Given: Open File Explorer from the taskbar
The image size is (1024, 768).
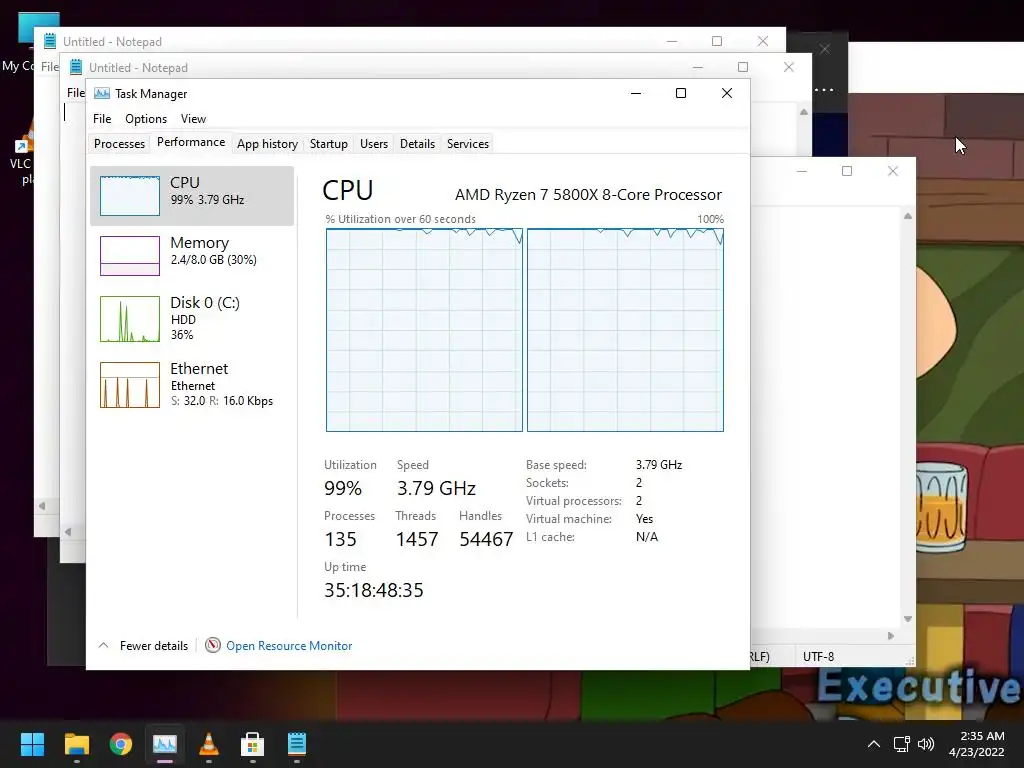Looking at the screenshot, I should pos(76,744).
